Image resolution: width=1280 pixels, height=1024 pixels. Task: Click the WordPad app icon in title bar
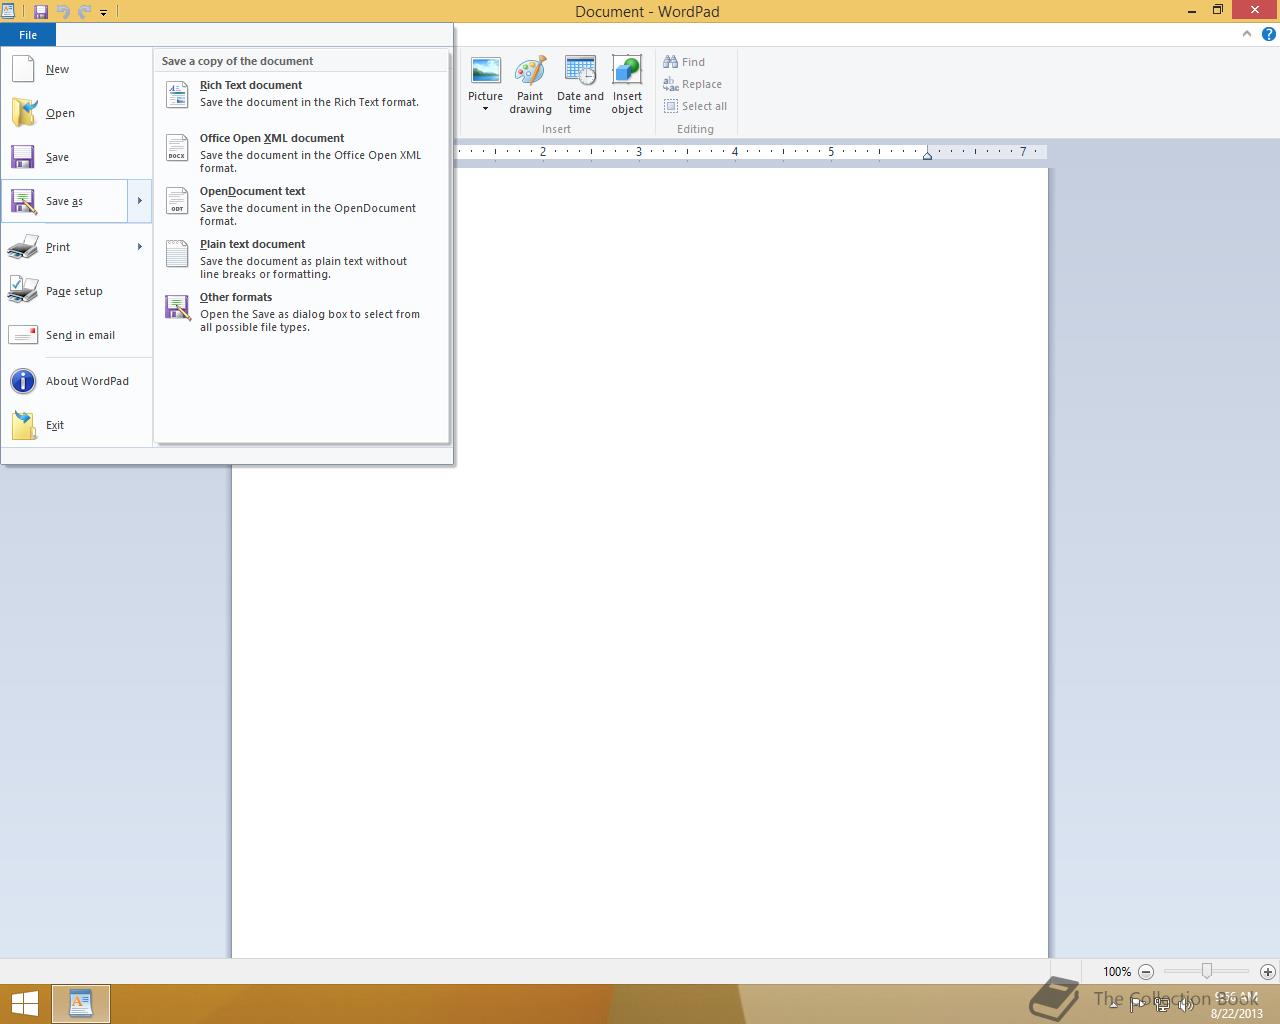coord(8,11)
